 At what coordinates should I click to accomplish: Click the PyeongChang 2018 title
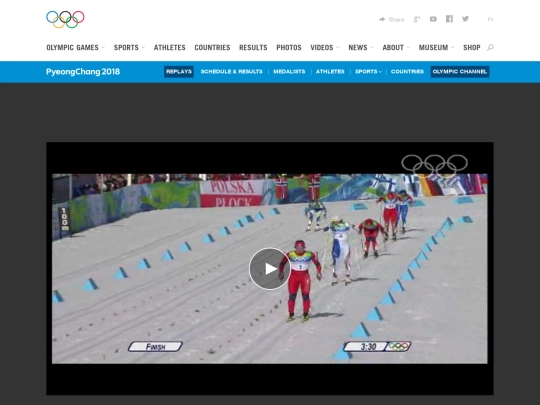point(83,72)
